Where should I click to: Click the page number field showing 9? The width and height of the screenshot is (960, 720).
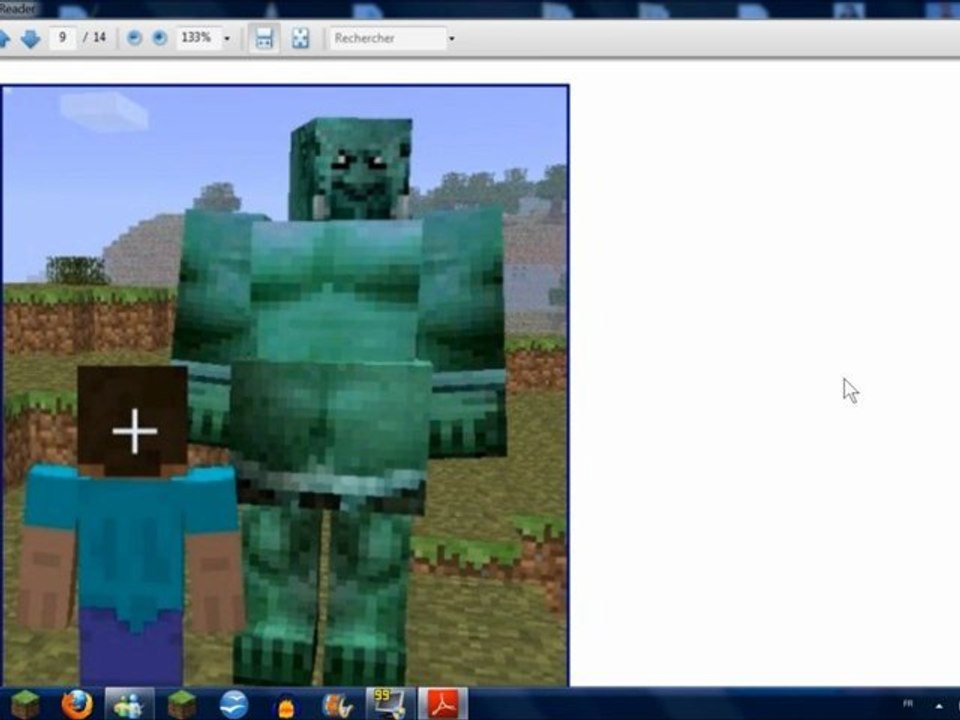point(62,38)
